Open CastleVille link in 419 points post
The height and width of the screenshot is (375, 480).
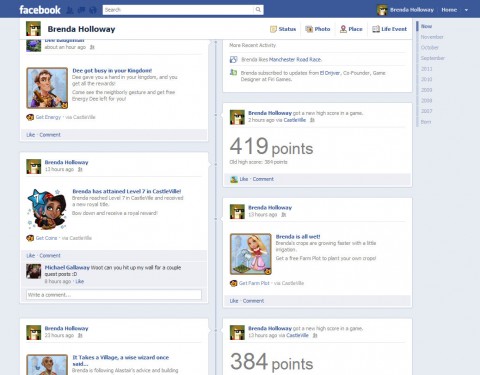coord(295,120)
